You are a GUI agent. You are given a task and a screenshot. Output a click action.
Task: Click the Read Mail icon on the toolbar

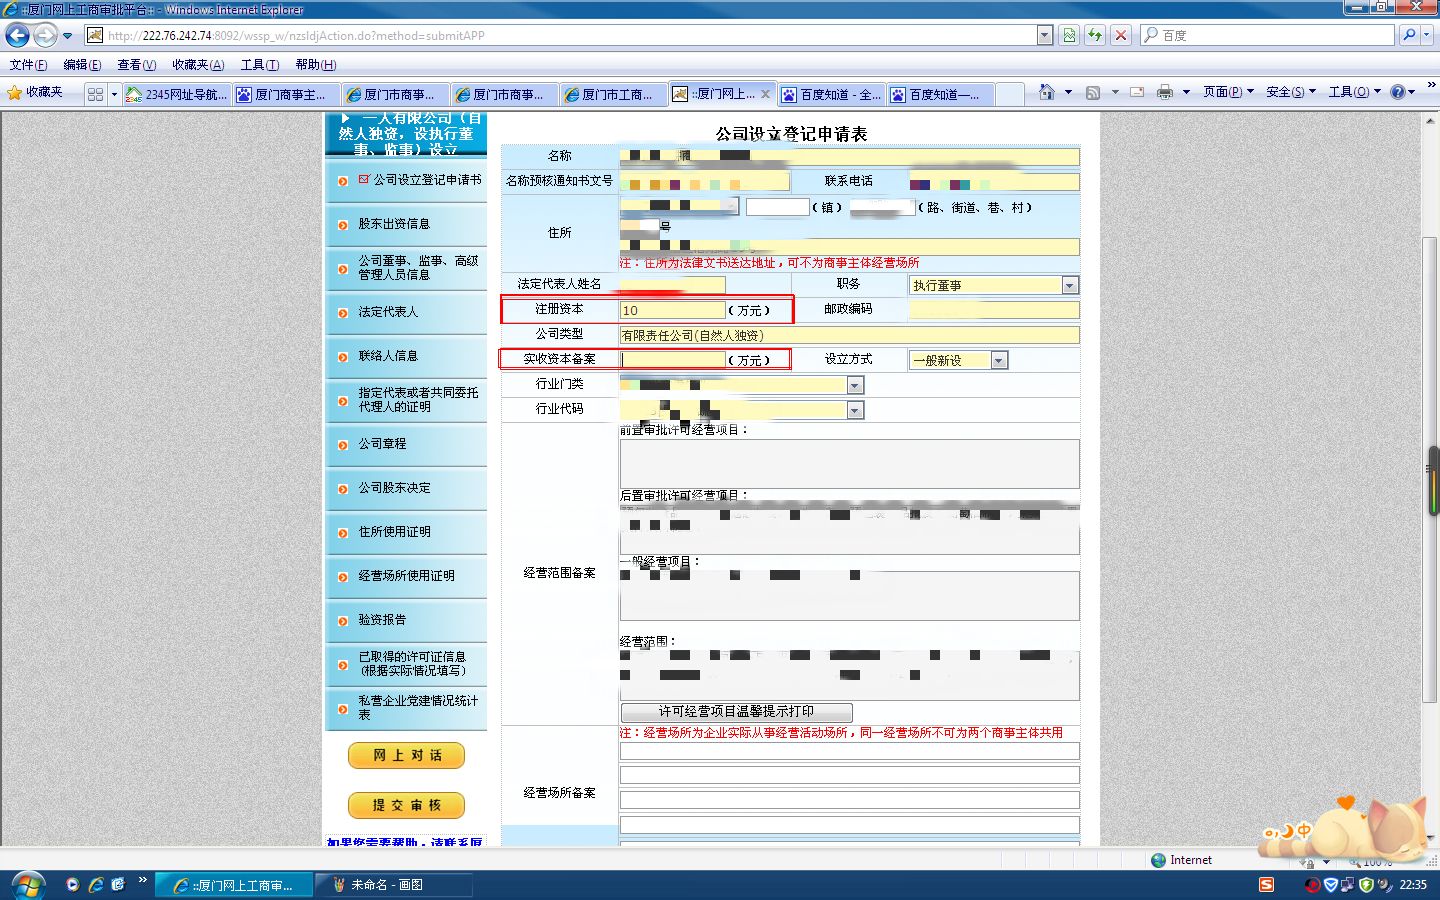1136,92
